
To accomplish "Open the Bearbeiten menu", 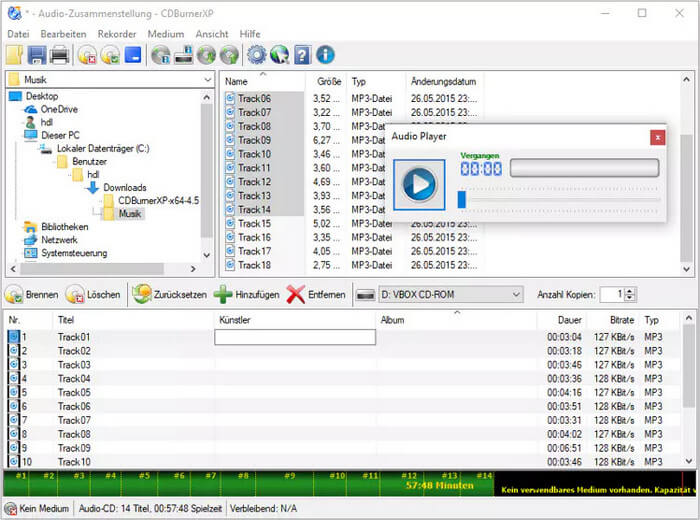I will (x=63, y=34).
